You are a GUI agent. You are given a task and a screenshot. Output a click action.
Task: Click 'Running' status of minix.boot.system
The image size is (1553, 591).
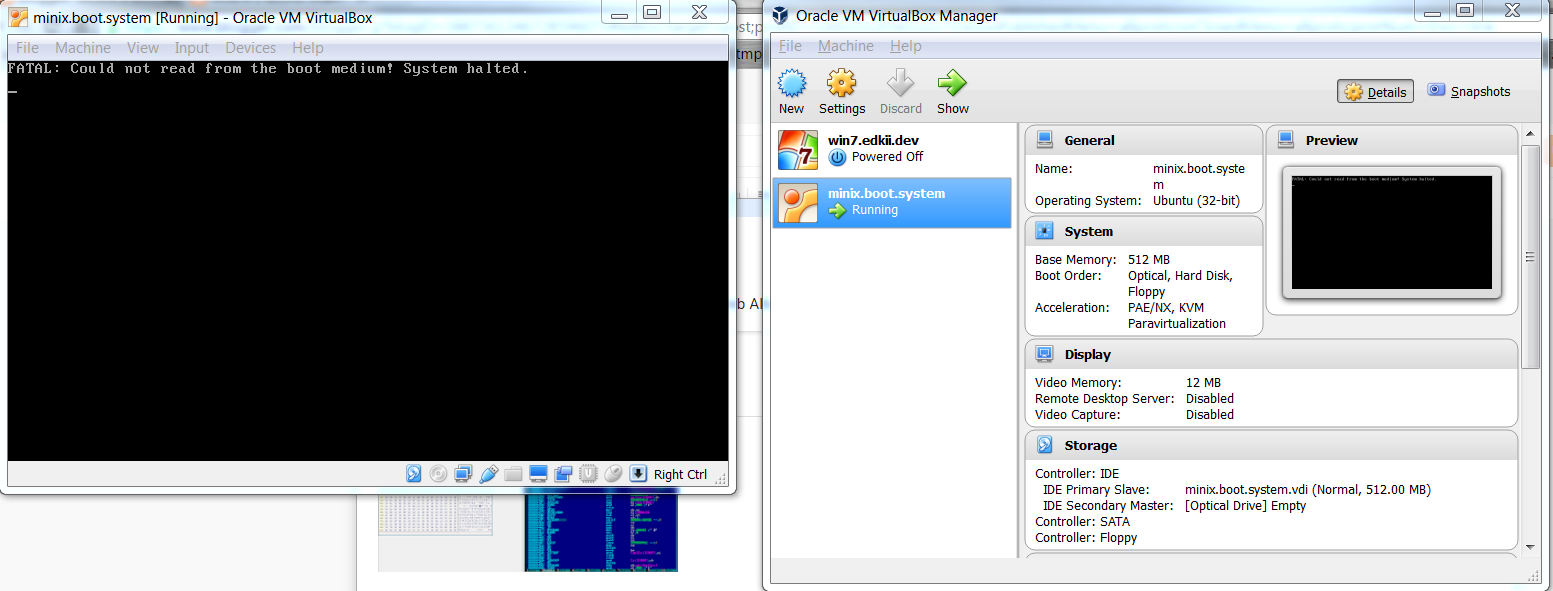(x=875, y=210)
